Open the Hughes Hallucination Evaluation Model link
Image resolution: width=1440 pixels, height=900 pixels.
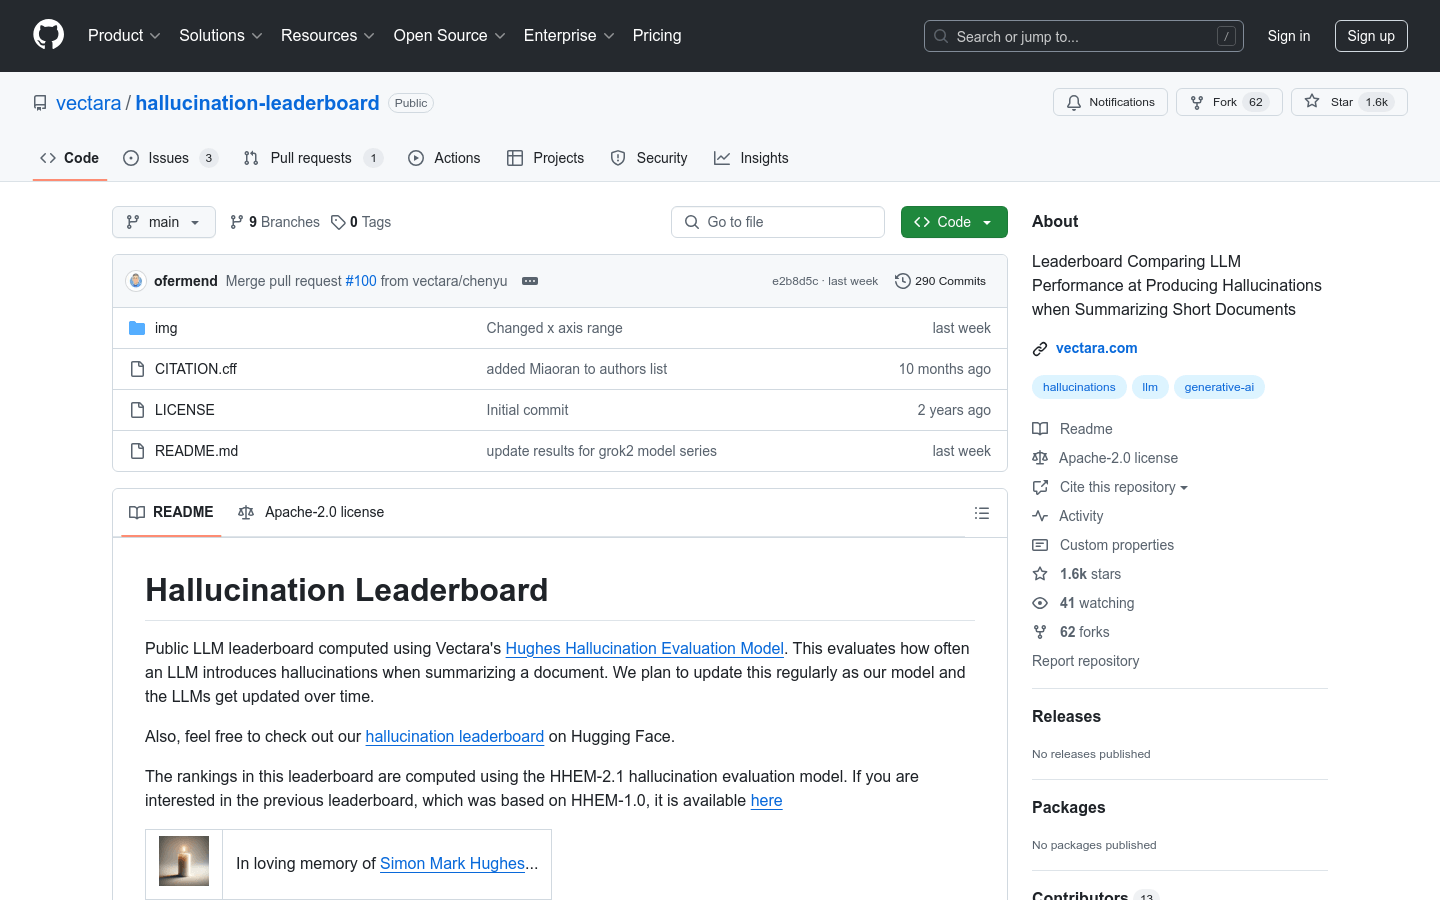tap(645, 648)
